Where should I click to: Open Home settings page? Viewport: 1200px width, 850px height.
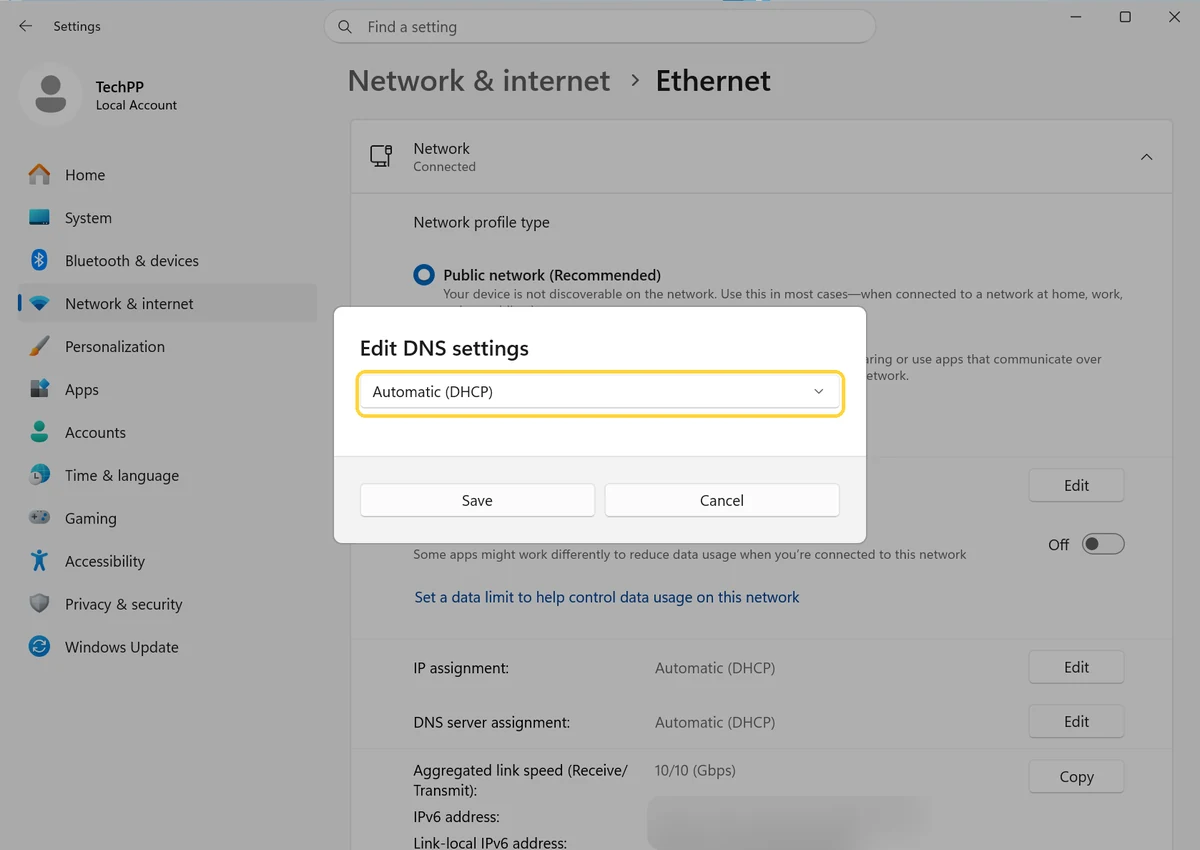click(x=85, y=175)
